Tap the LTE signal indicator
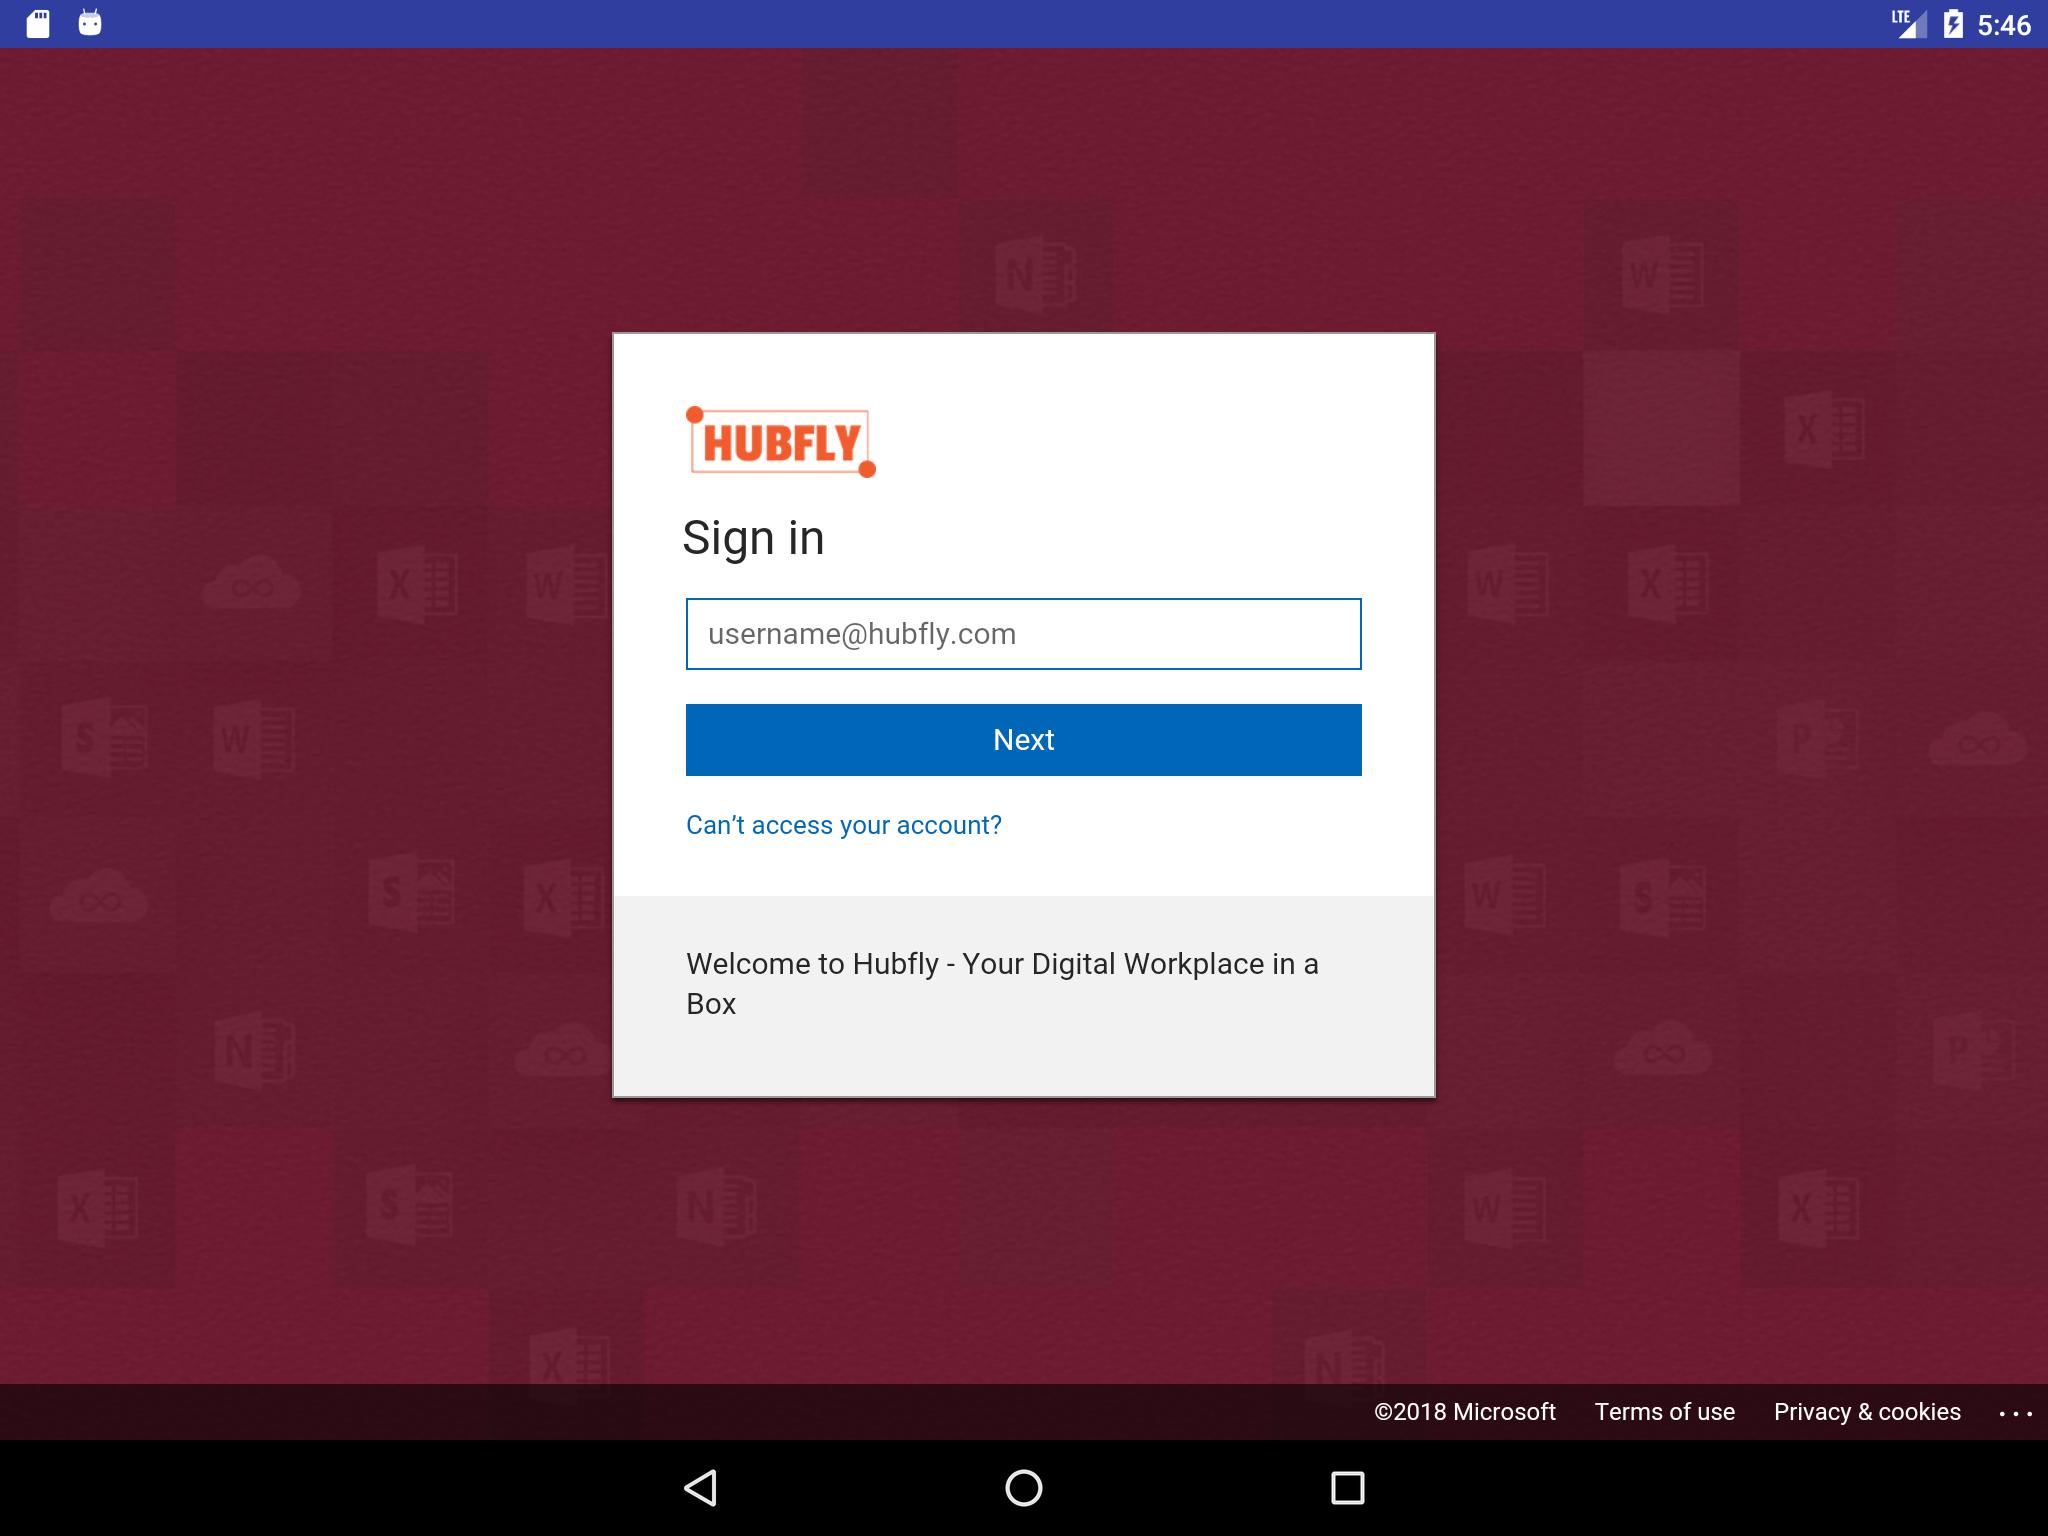Viewport: 2048px width, 1536px height. [x=1909, y=24]
